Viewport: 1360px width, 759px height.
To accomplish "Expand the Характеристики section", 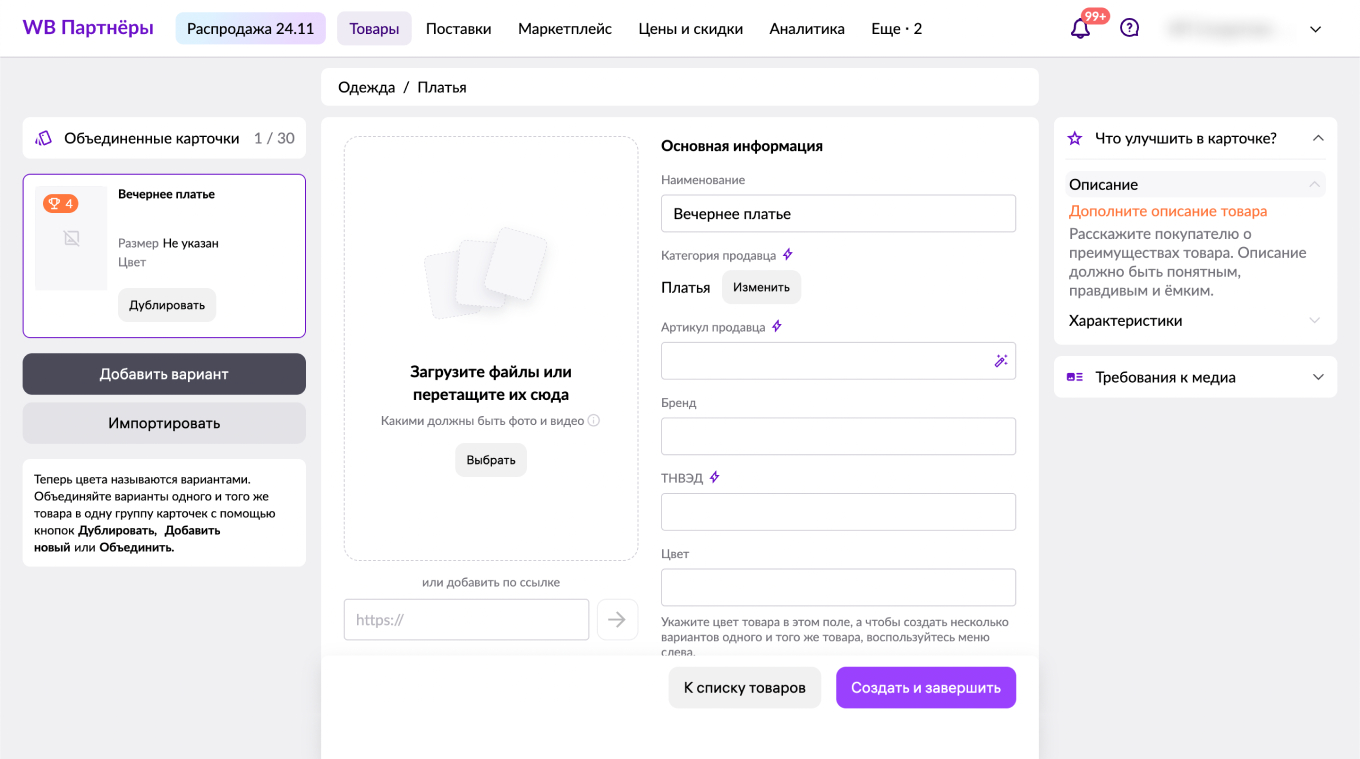I will [1315, 321].
